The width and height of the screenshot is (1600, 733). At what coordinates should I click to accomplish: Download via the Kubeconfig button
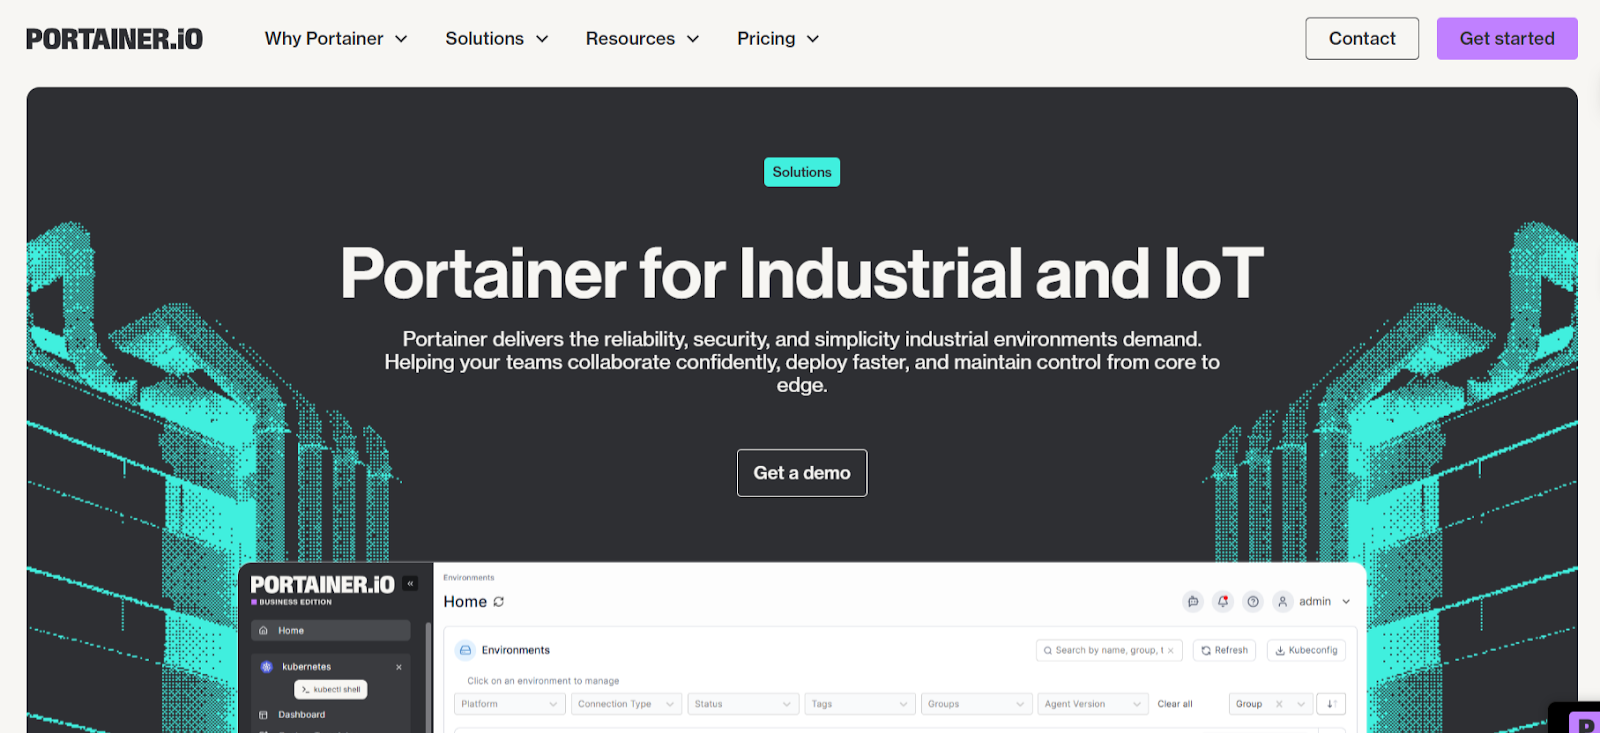[1306, 650]
